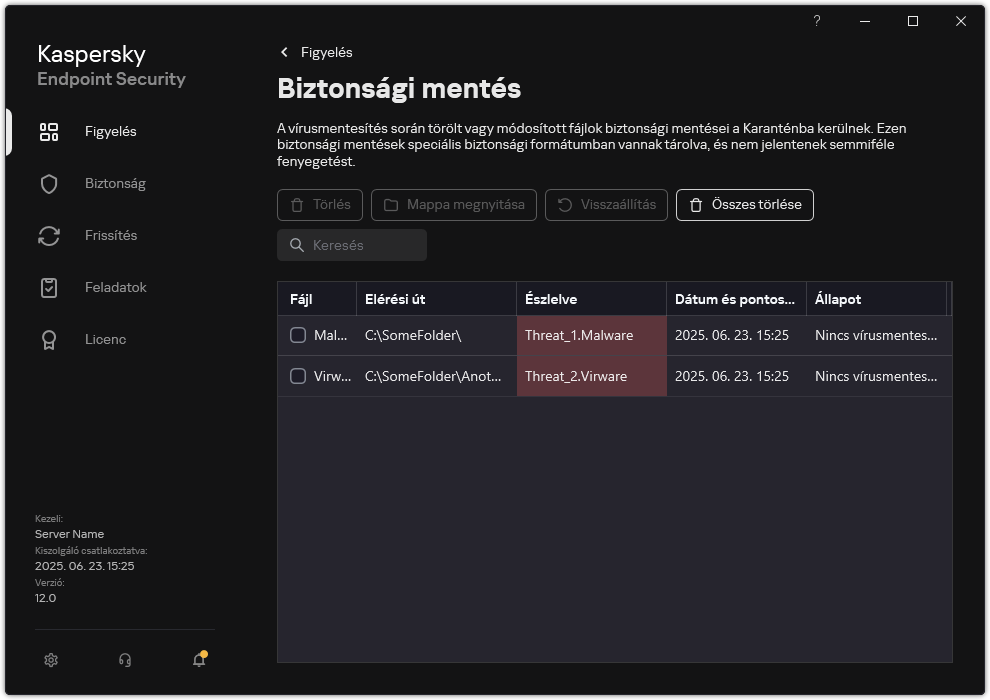Open application settings via gear icon
This screenshot has height=700, width=990.
point(50,660)
